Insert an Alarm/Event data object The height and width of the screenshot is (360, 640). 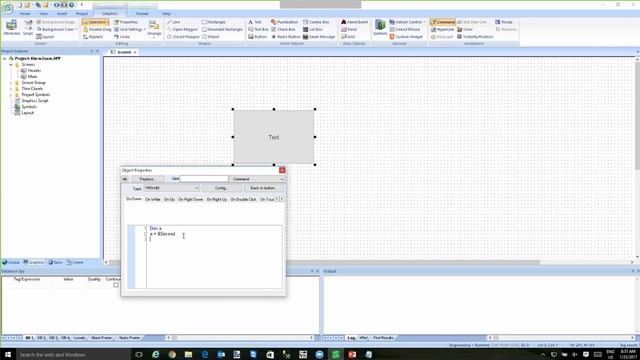tap(354, 22)
